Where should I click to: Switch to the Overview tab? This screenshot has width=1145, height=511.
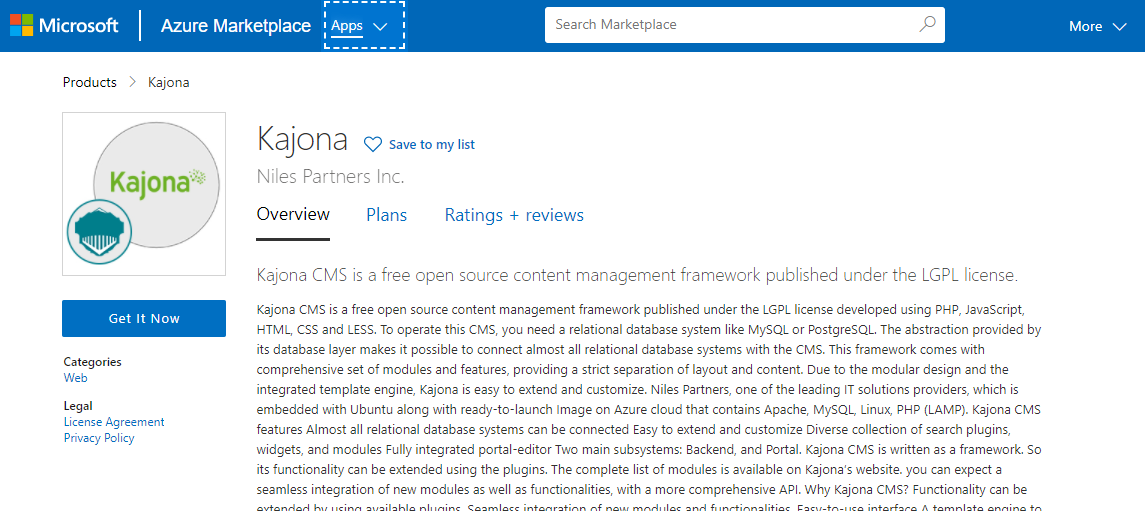(293, 215)
